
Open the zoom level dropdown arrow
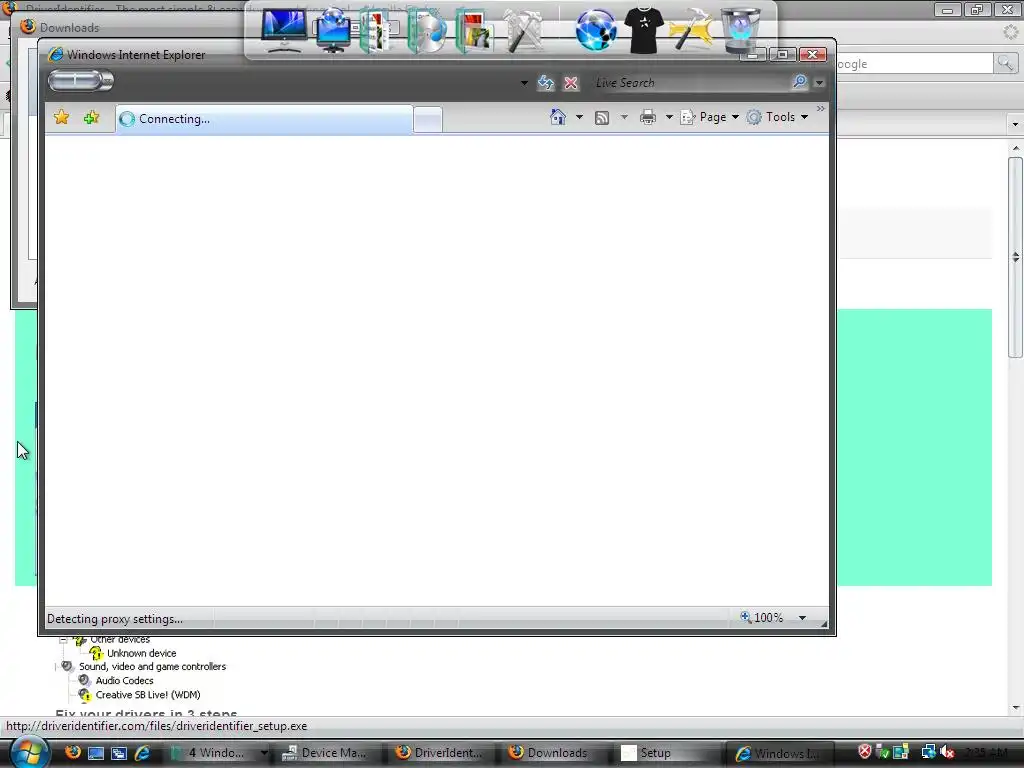(x=802, y=618)
